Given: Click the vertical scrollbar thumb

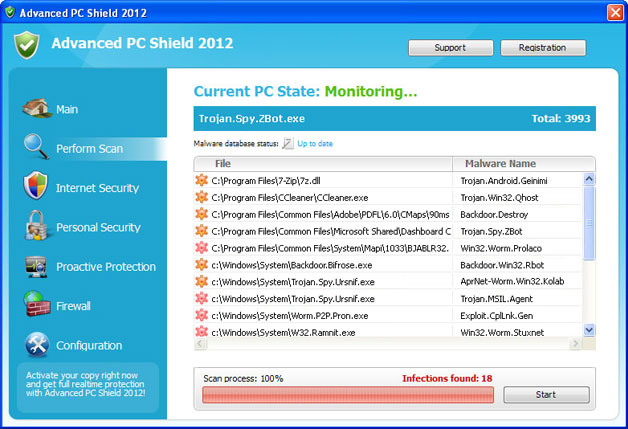Looking at the screenshot, I should (589, 223).
